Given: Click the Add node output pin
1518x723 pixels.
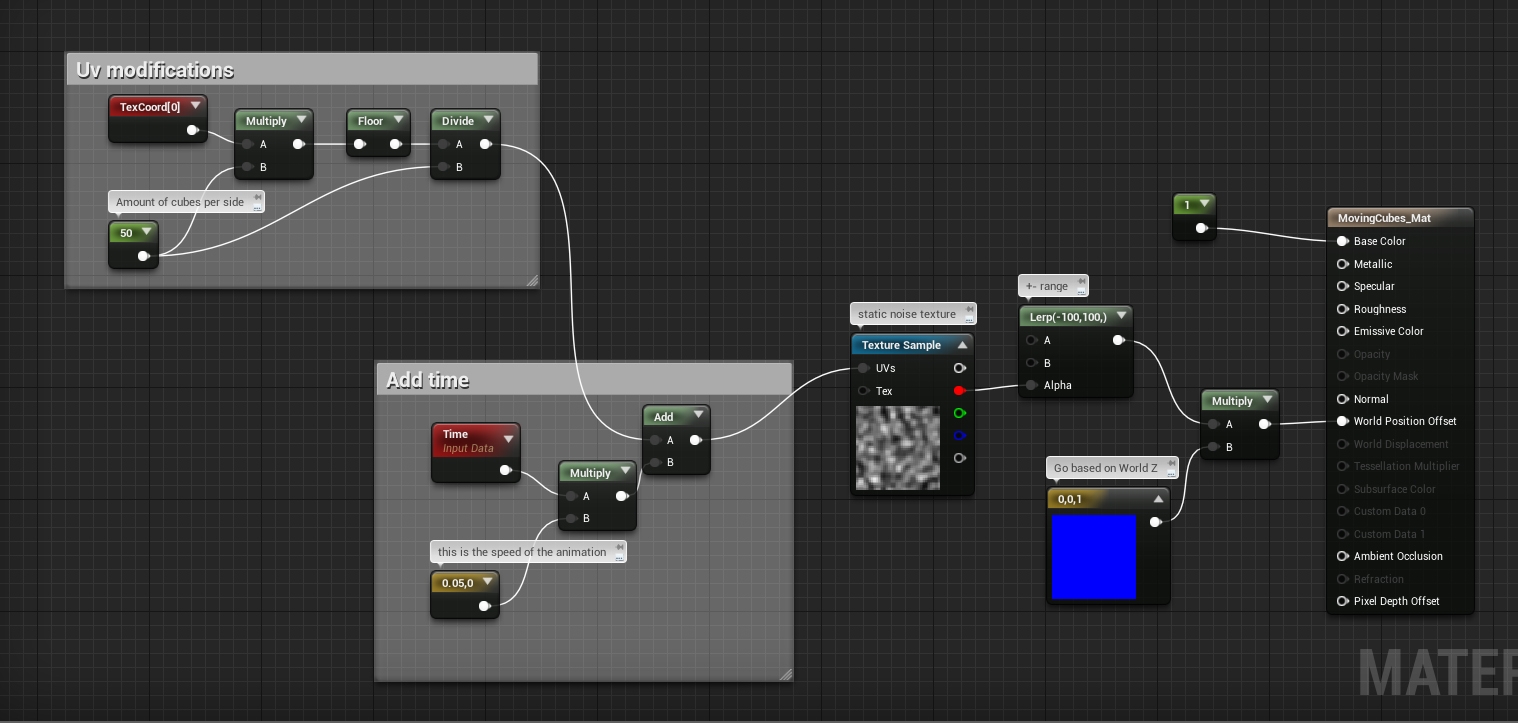Looking at the screenshot, I should coord(696,440).
